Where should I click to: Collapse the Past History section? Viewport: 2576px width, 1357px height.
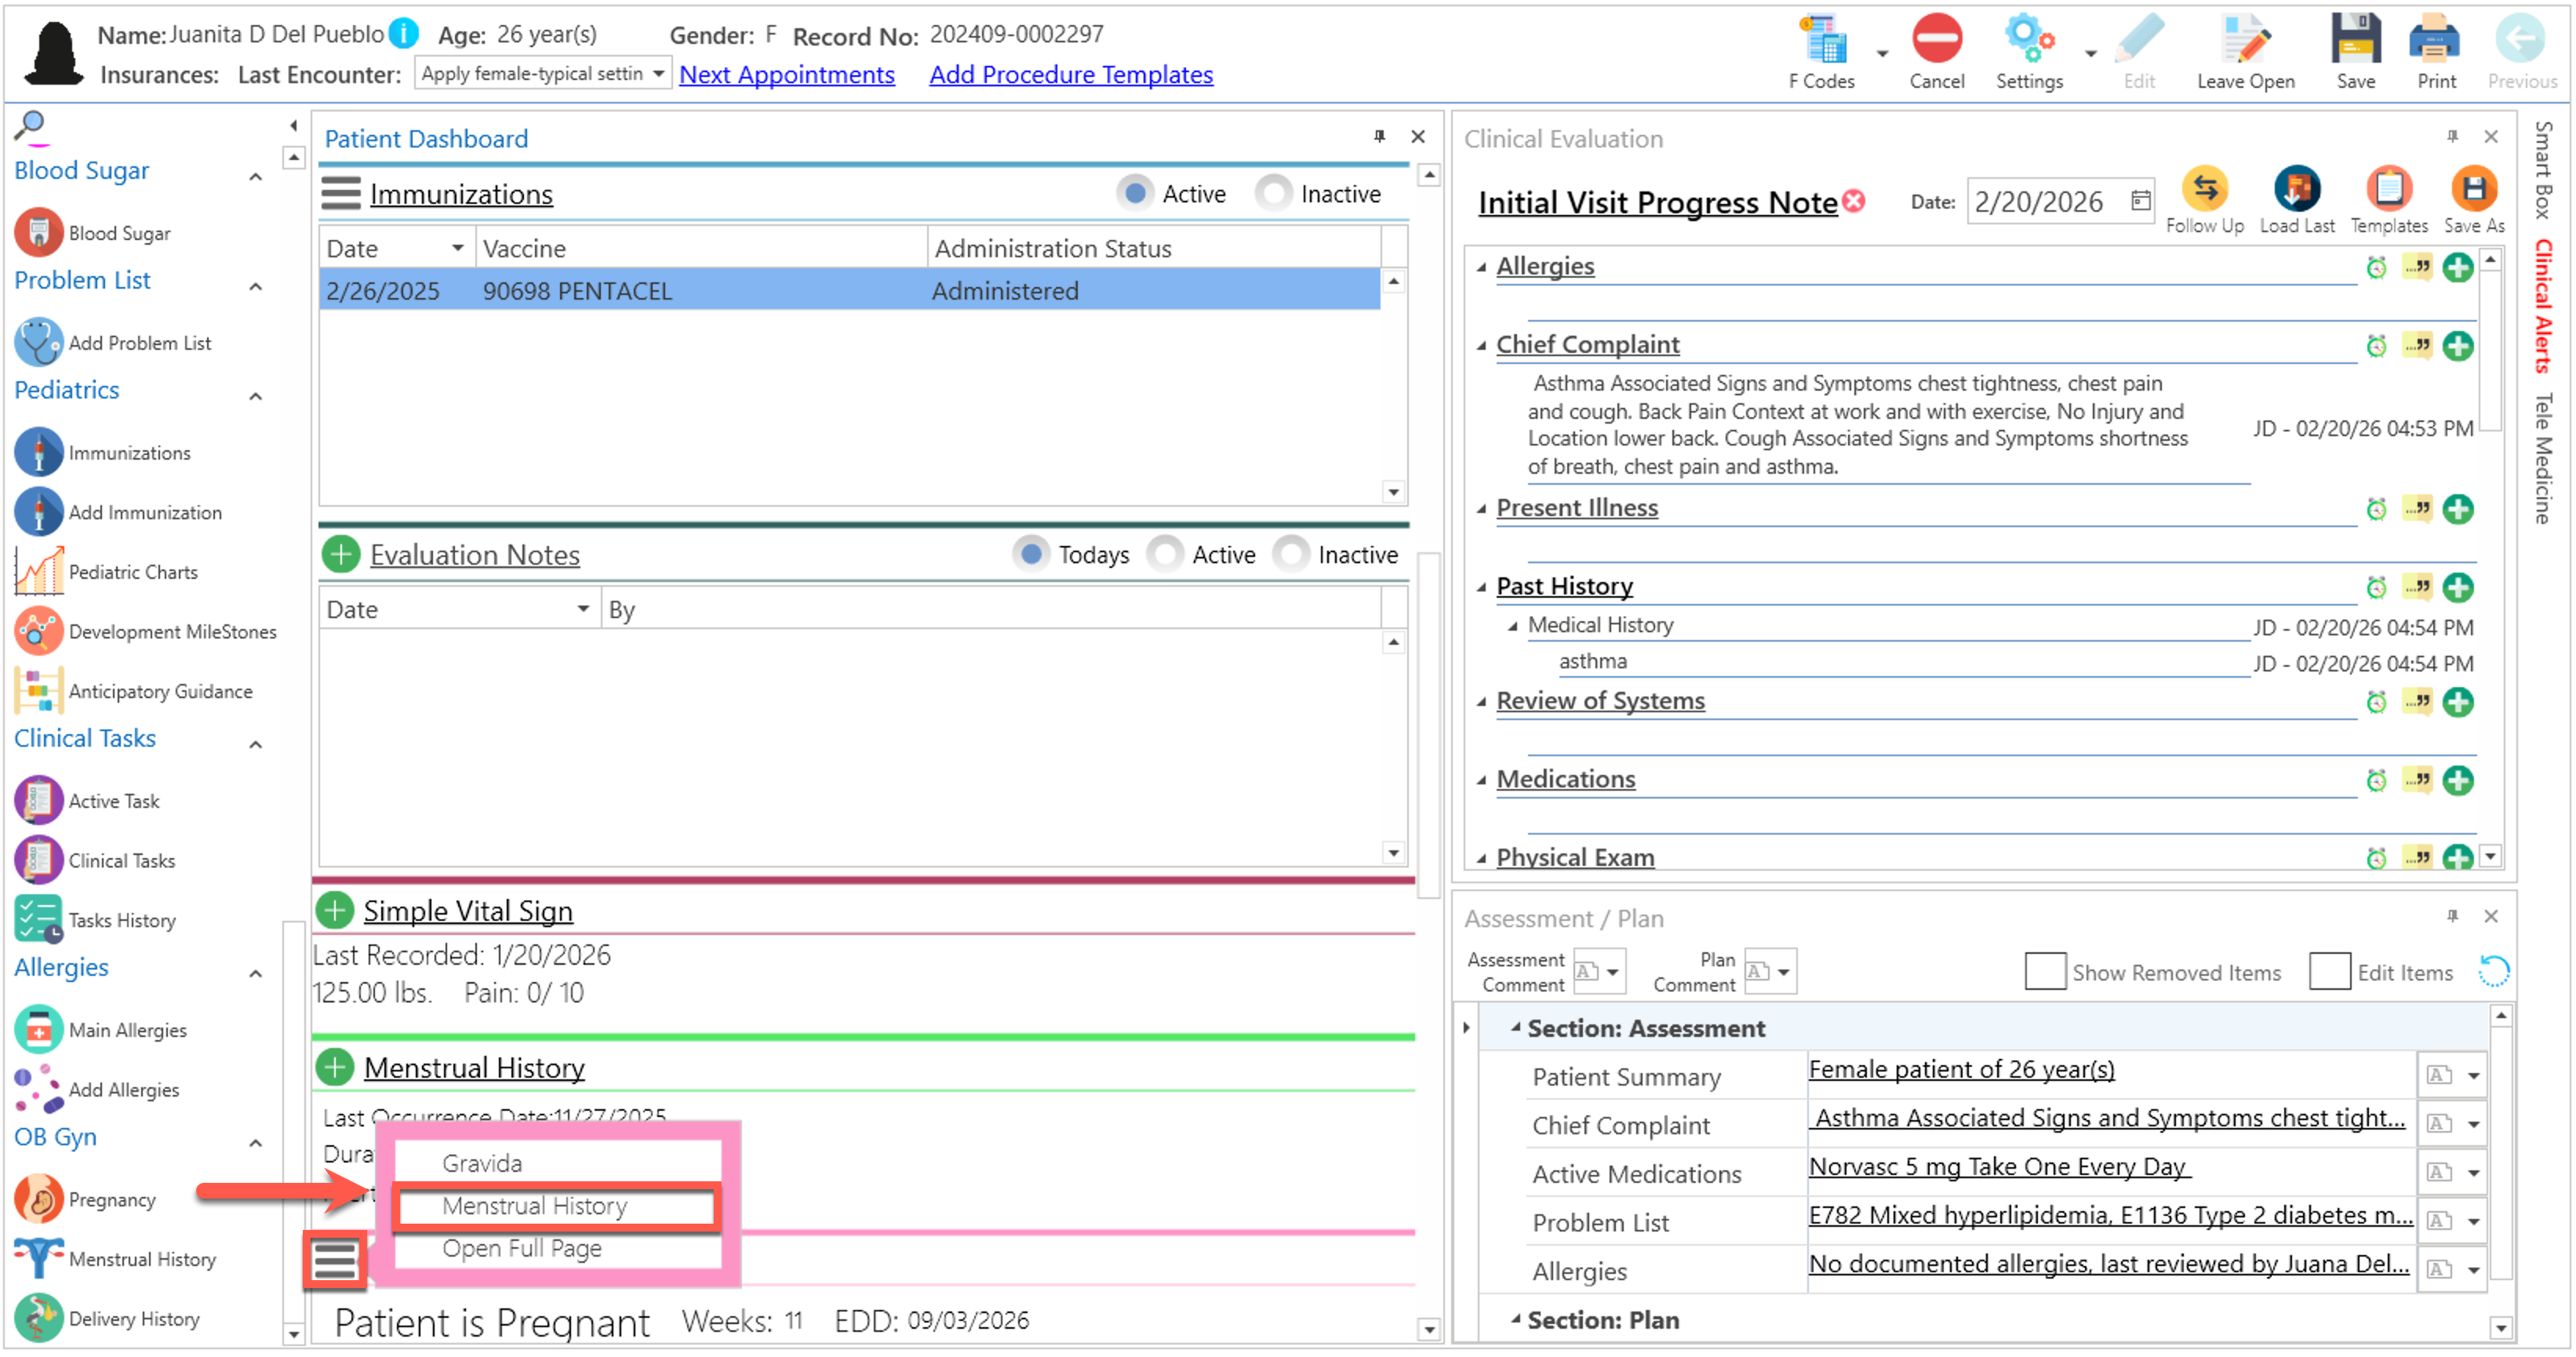[1482, 588]
